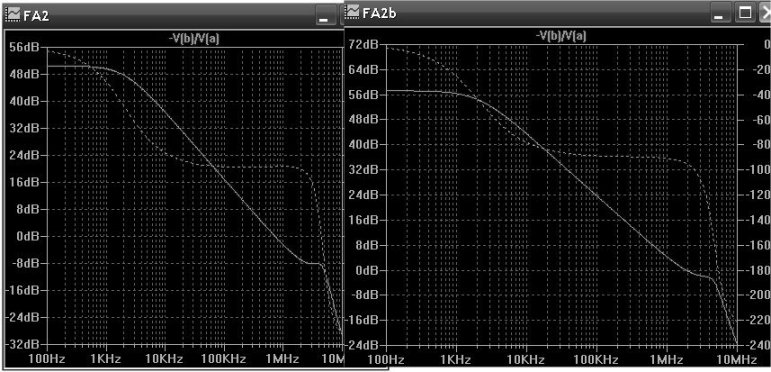
Task: Click the -32dB axis label in FA2
Action: pos(21,344)
